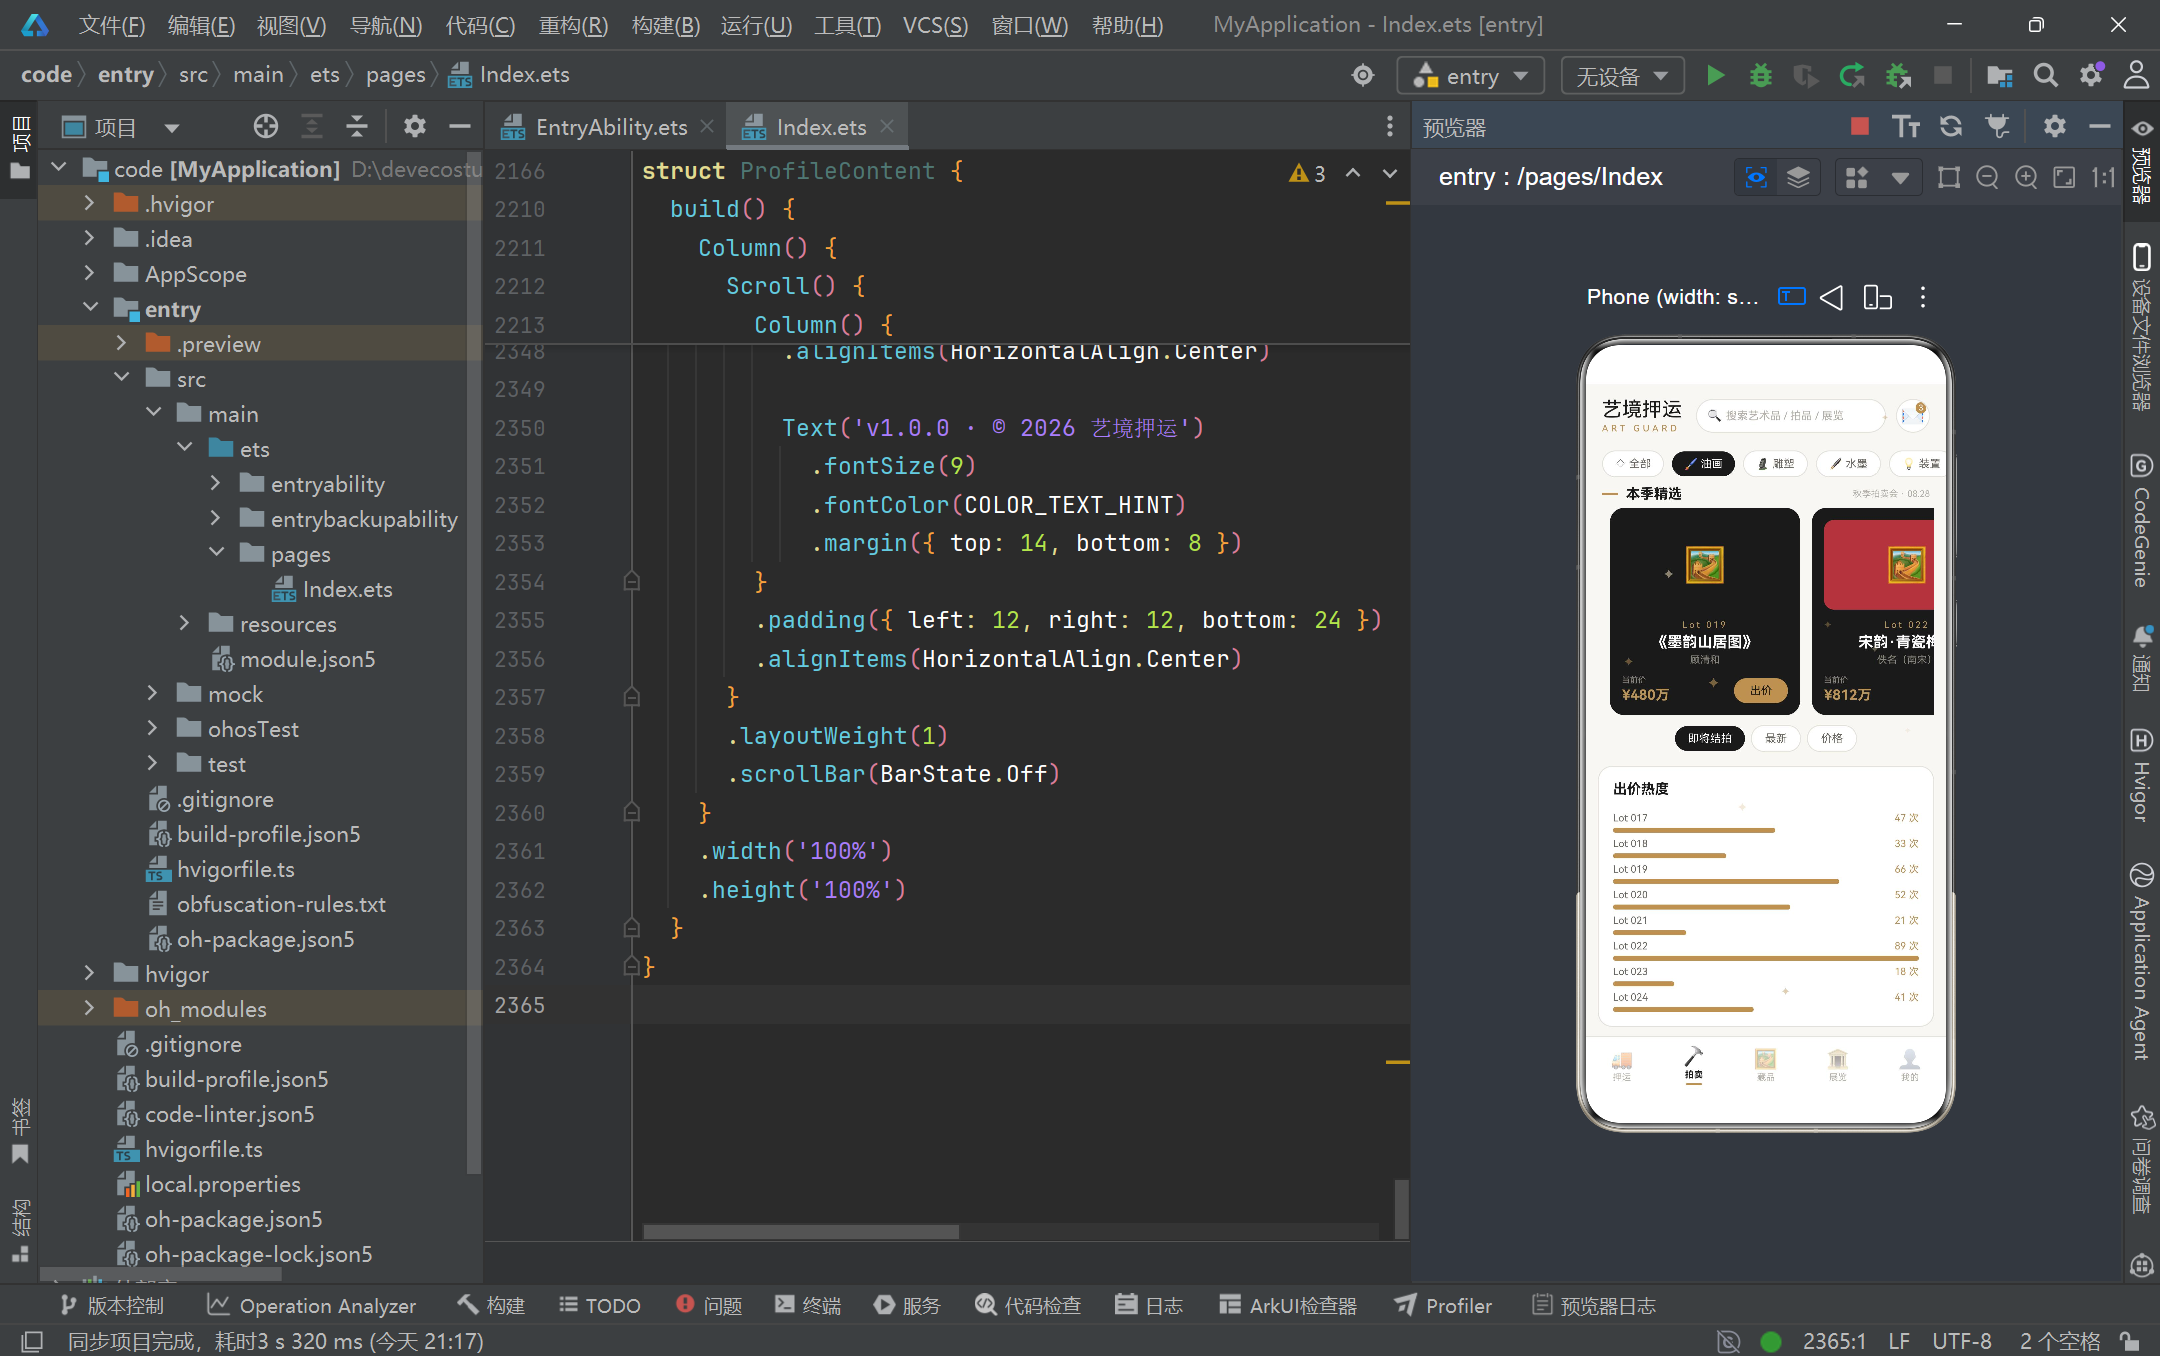The width and height of the screenshot is (2160, 1356).
Task: Open IDE settings gear in top toolbar
Action: 2091,76
